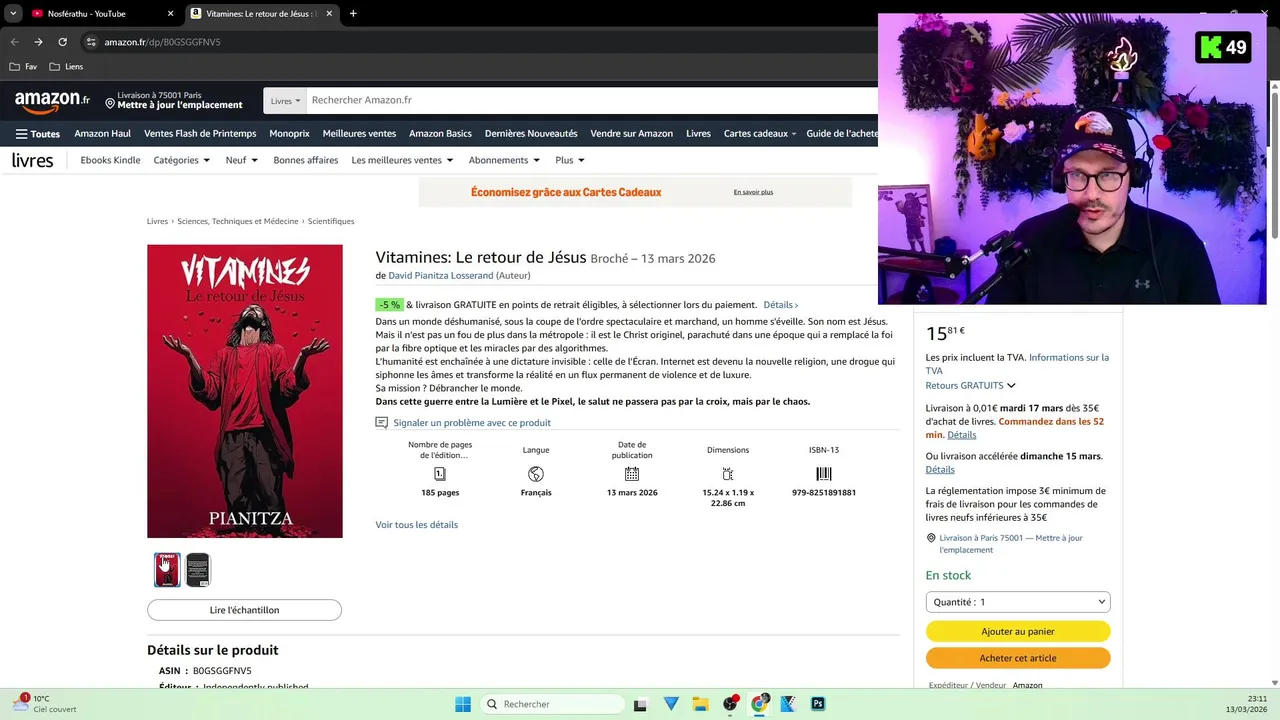Click the Scientifiques breadcrumb
1280x720 pixels.
(x=331, y=221)
